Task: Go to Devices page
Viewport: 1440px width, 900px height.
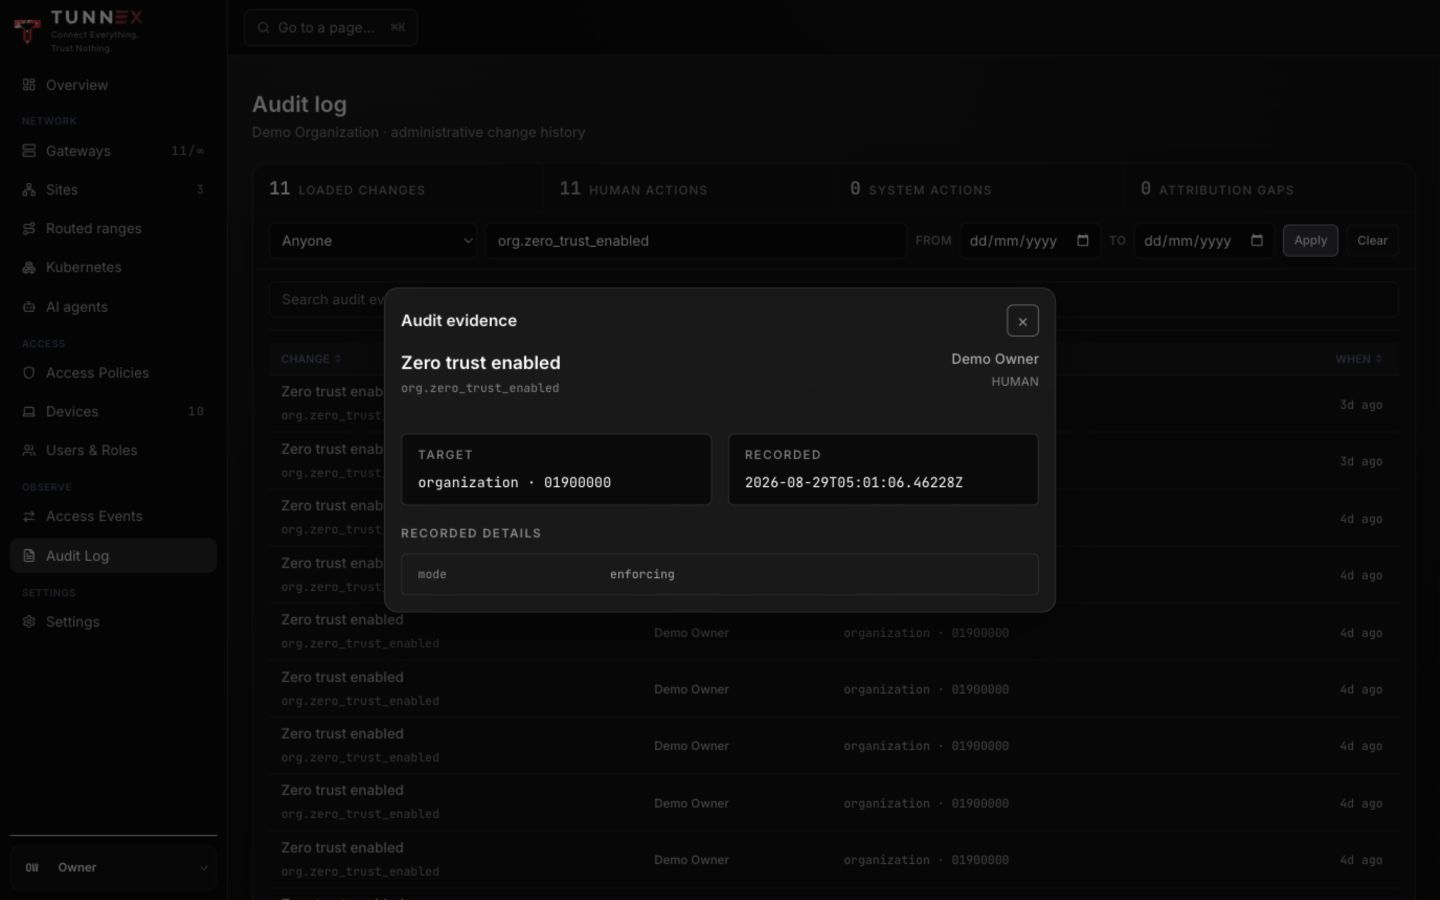Action: (x=113, y=411)
